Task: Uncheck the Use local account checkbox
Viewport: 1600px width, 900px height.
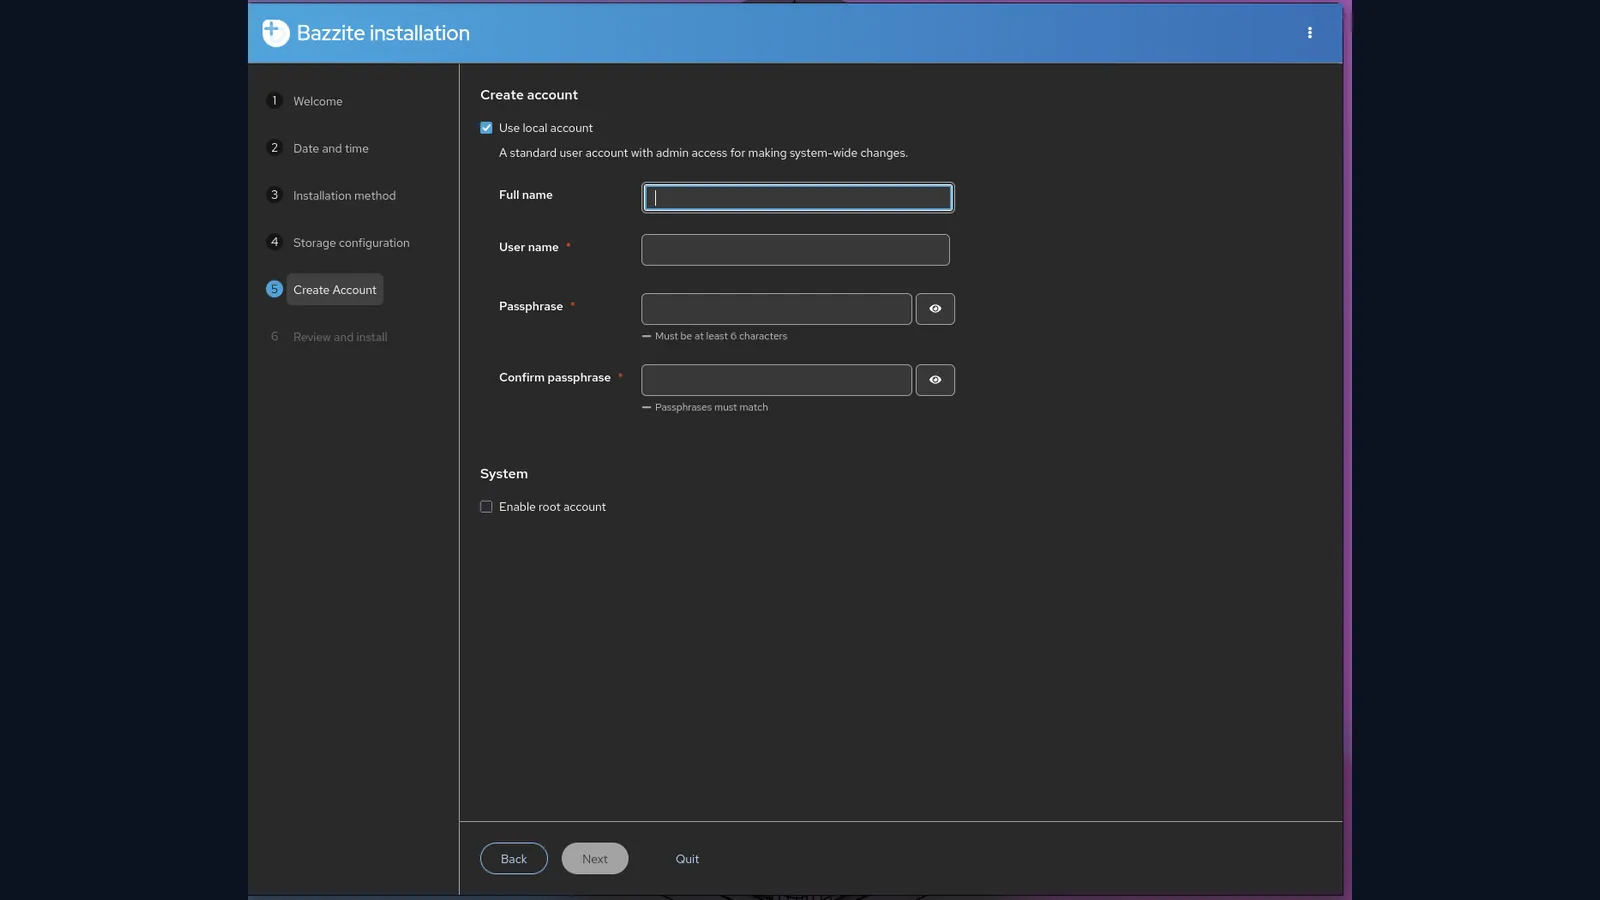Action: [486, 128]
